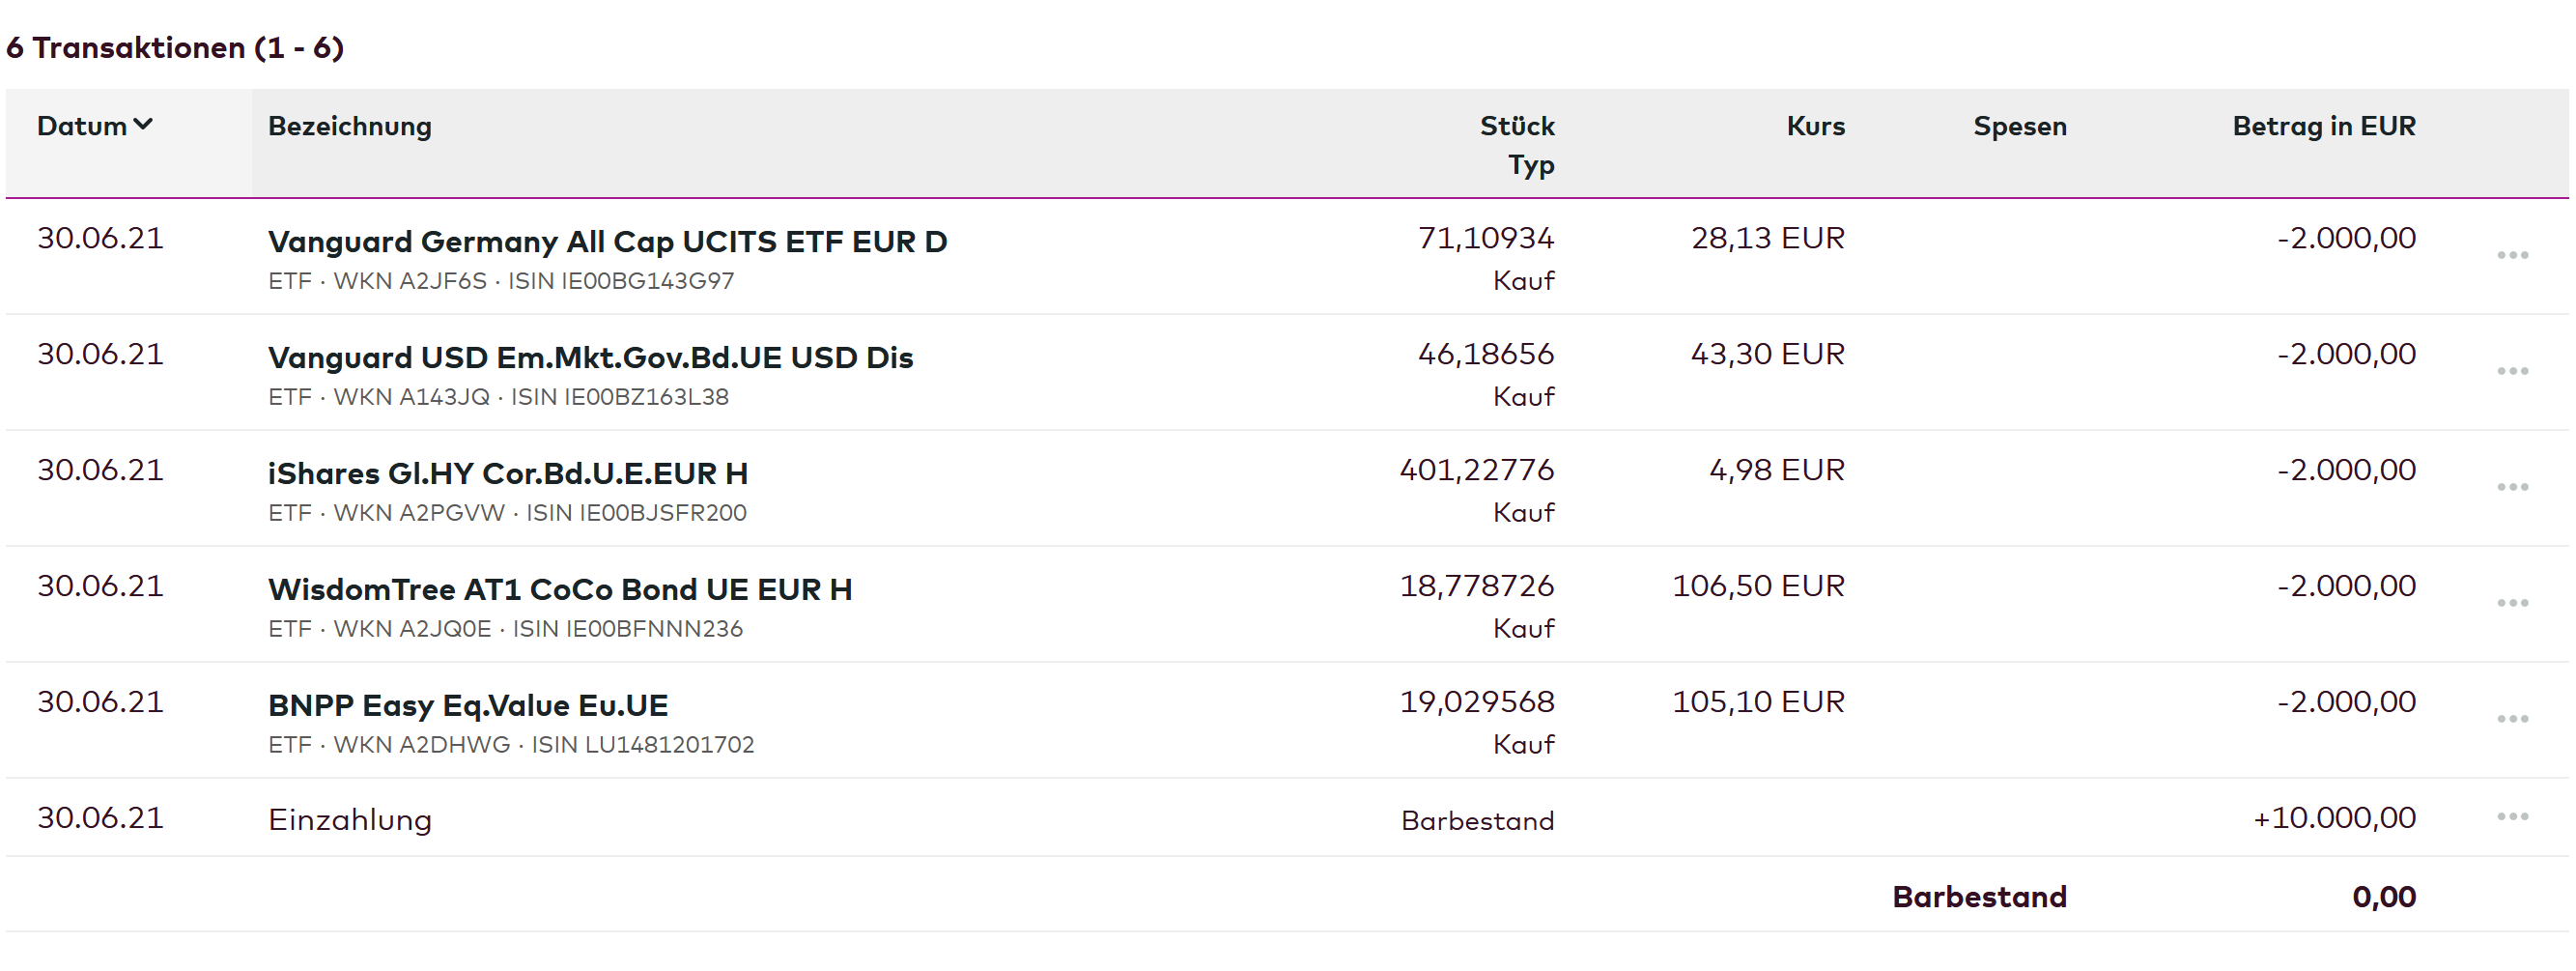Open more options for iShares Gl.HY Cor.Bd row
Screen dimensions: 2576x971
coord(2511,487)
